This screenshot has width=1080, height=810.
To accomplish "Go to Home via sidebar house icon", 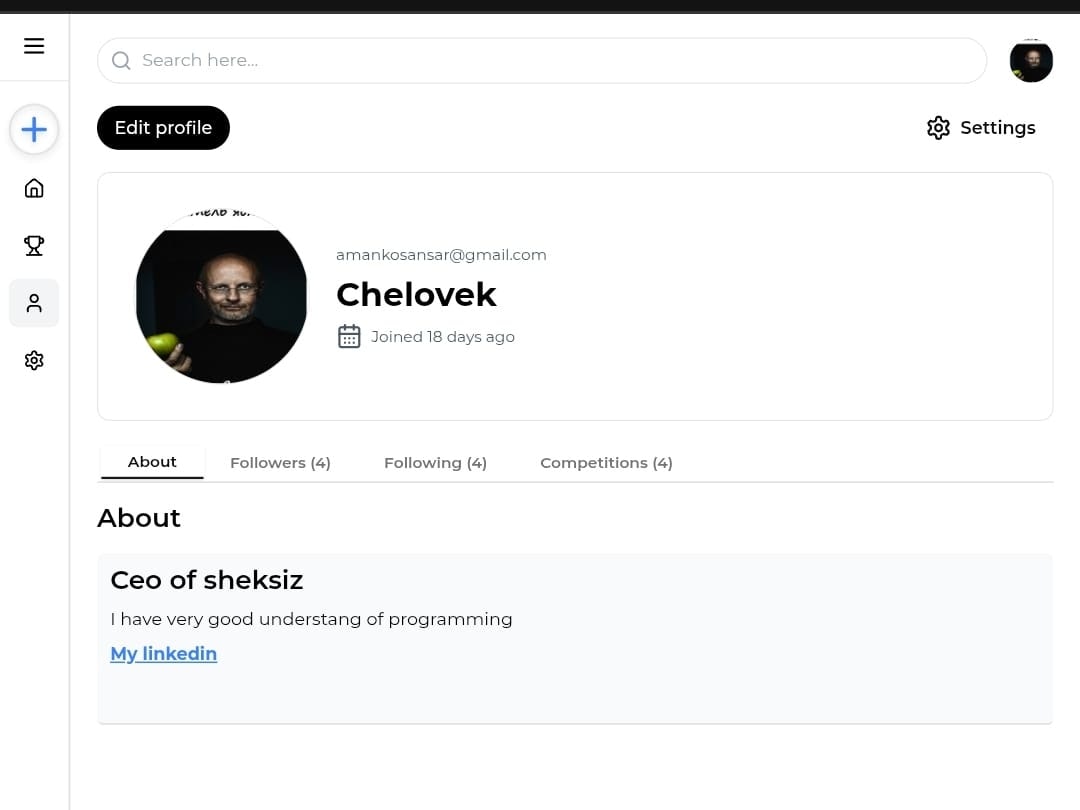I will point(34,188).
